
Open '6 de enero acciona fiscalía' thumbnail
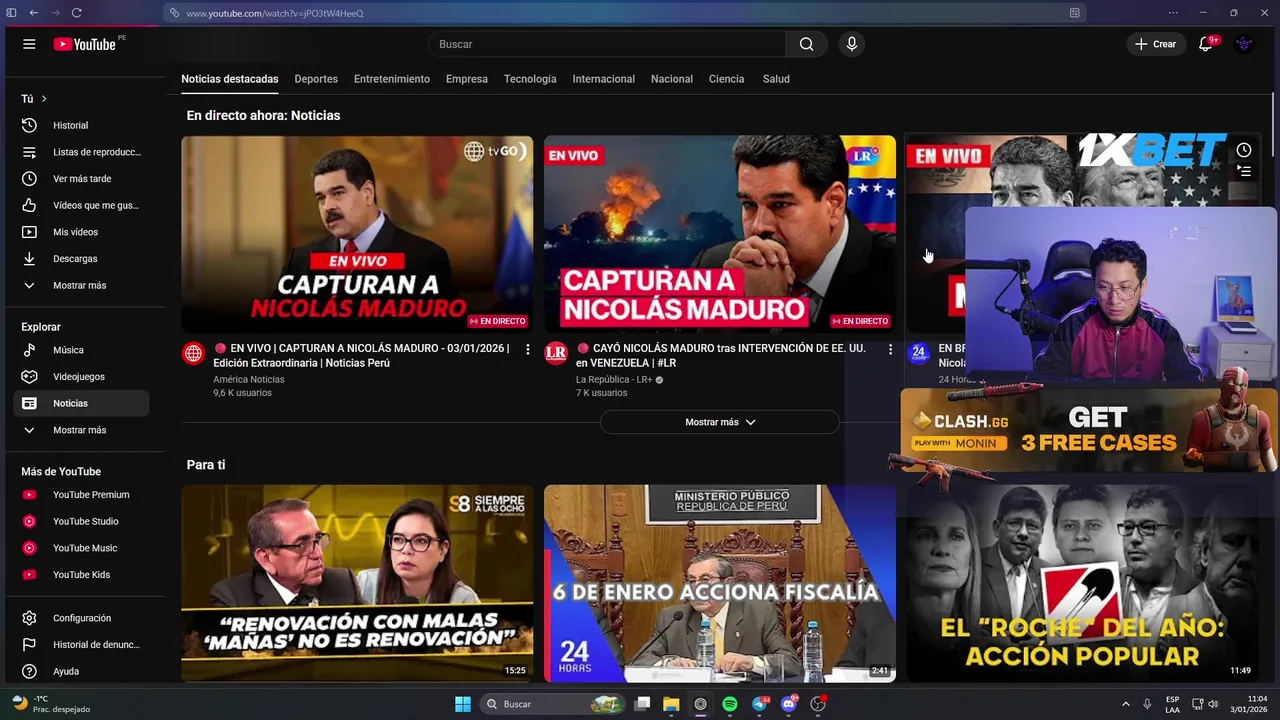pyautogui.click(x=720, y=583)
